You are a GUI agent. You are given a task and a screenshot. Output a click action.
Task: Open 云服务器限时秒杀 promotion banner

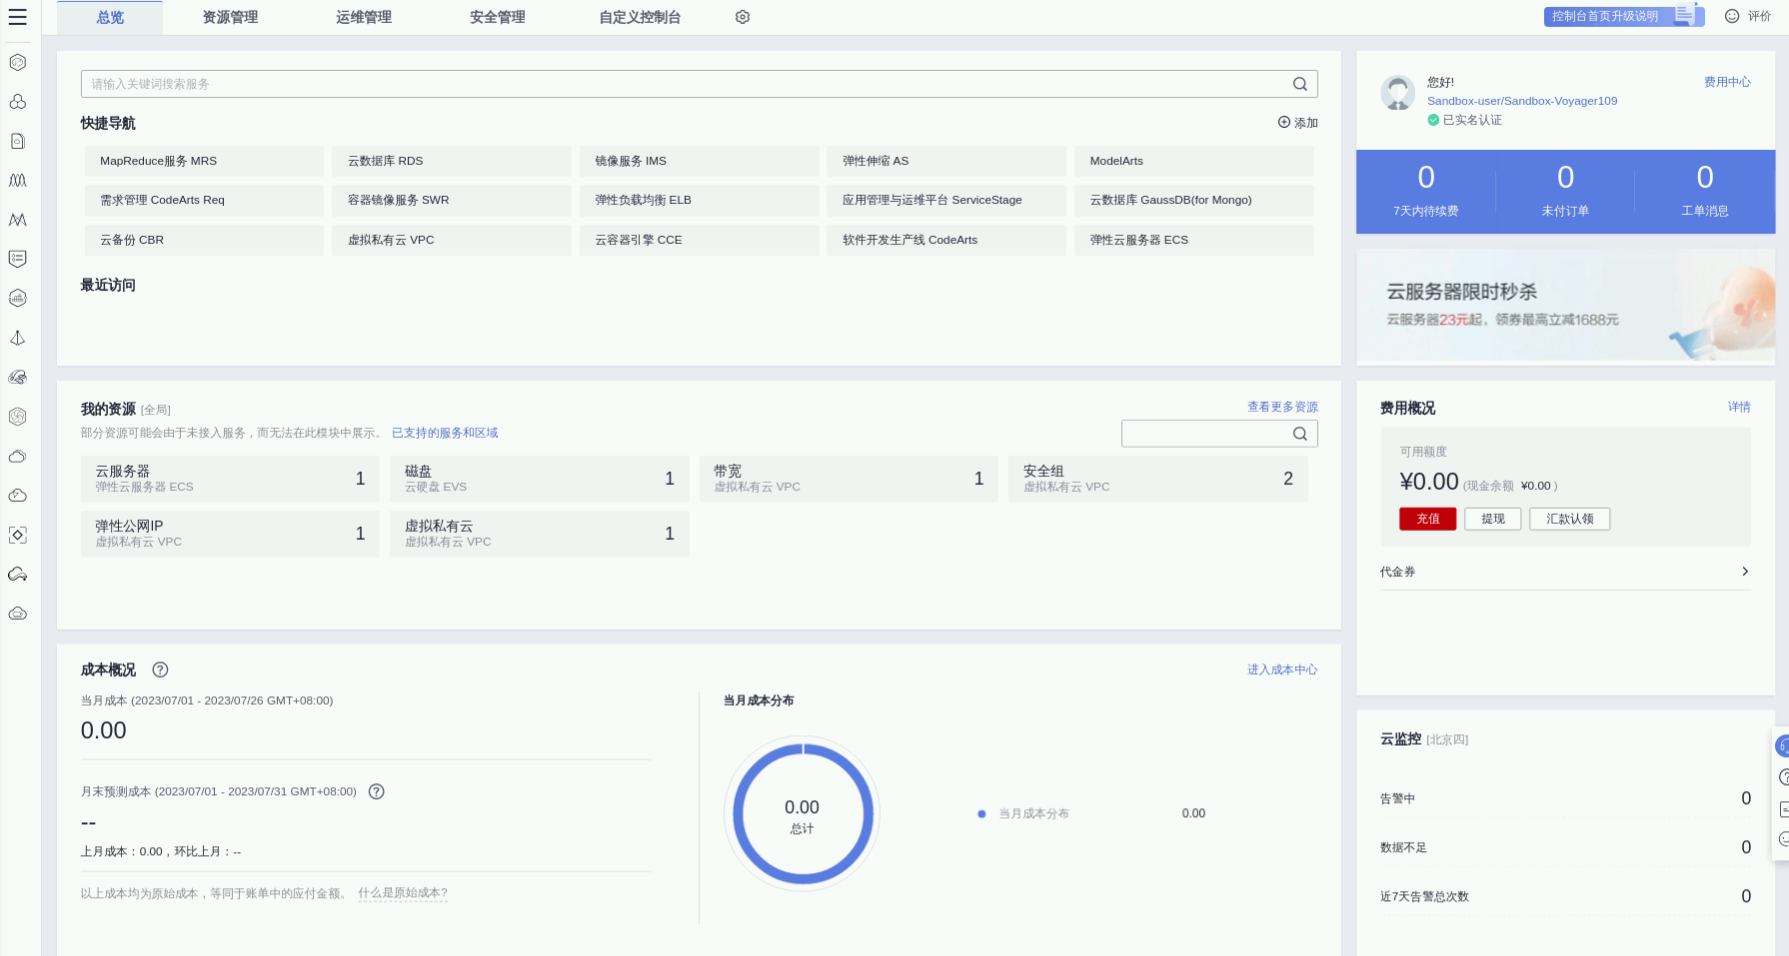tap(1565, 305)
